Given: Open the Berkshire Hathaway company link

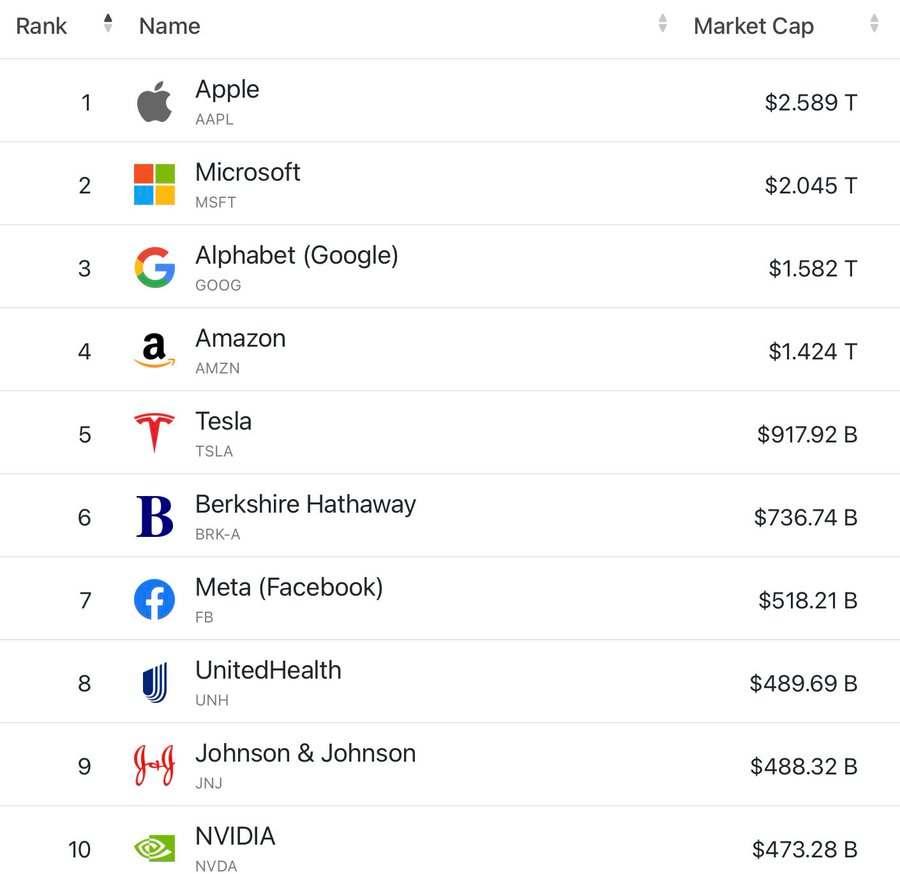Looking at the screenshot, I should (x=305, y=504).
